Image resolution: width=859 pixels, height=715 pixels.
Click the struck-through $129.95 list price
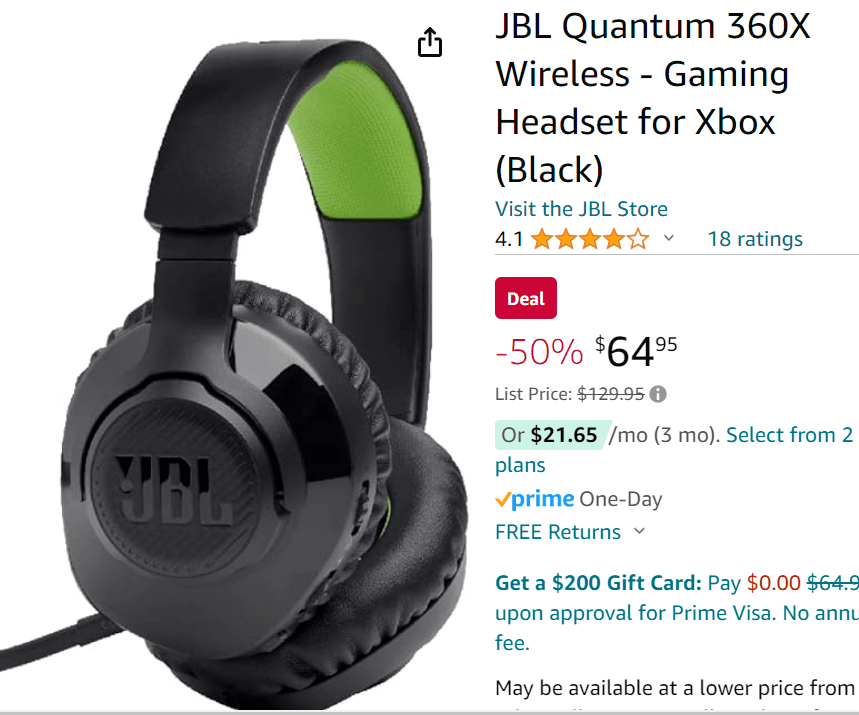[x=611, y=394]
